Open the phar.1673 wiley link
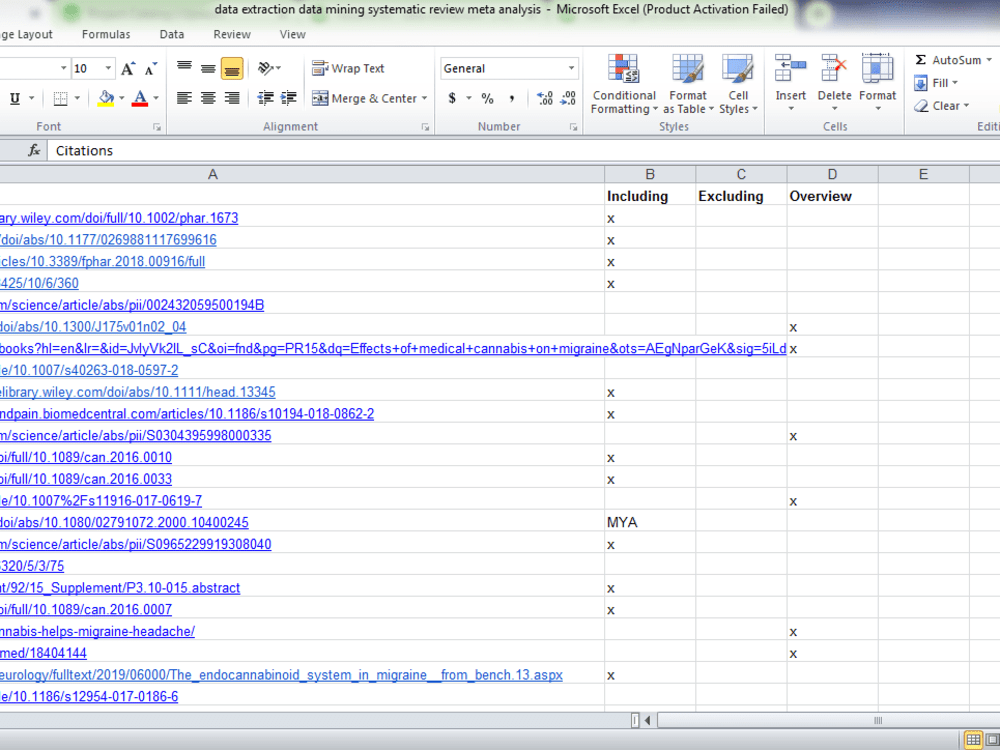 point(119,218)
